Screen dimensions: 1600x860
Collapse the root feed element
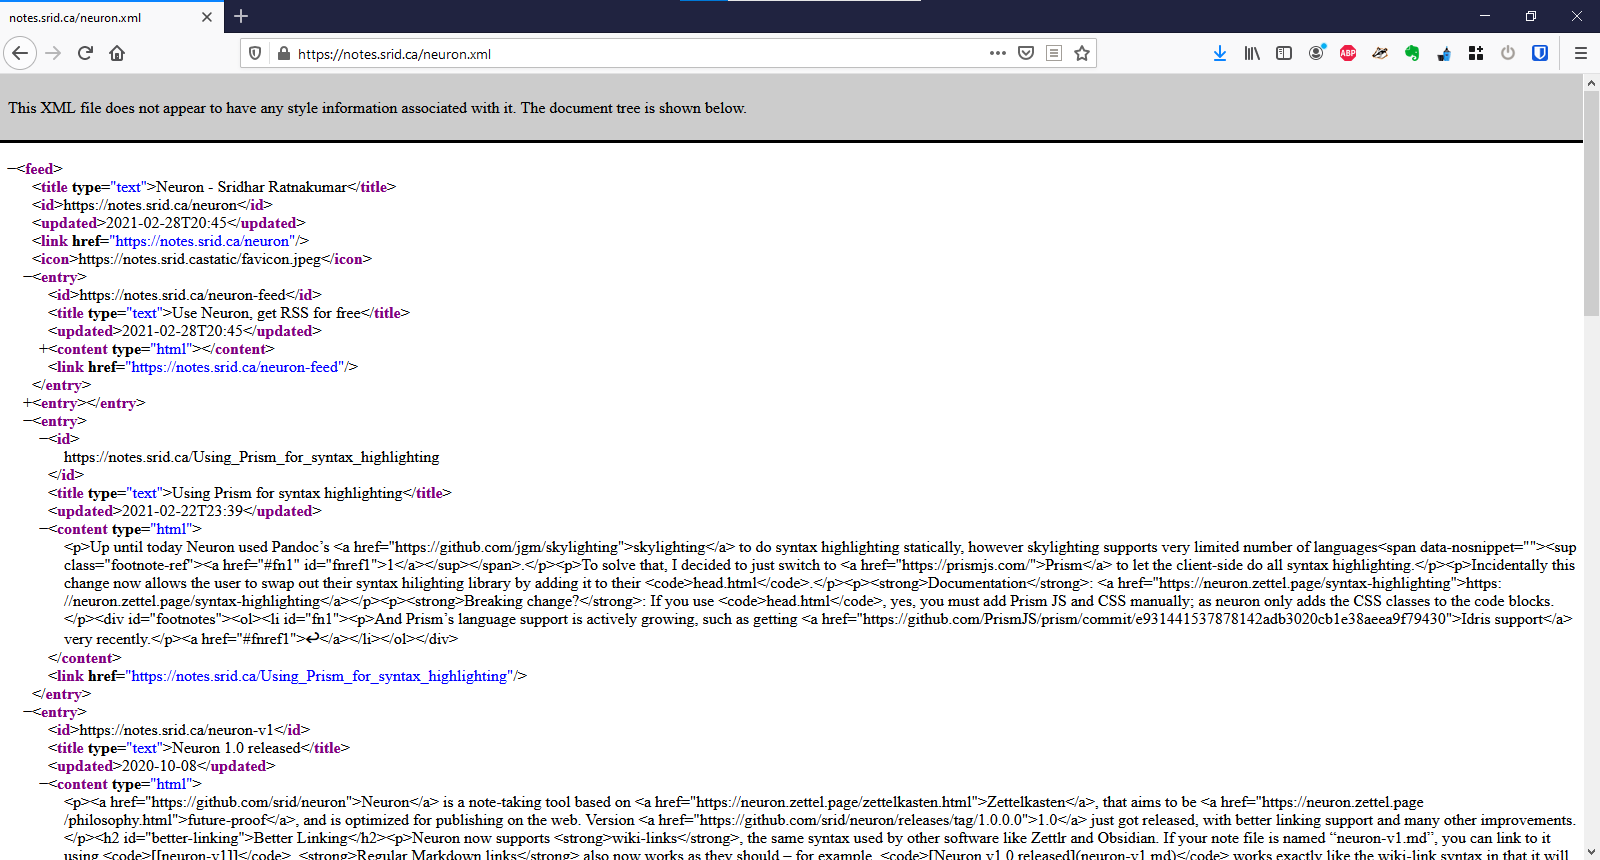(11, 169)
